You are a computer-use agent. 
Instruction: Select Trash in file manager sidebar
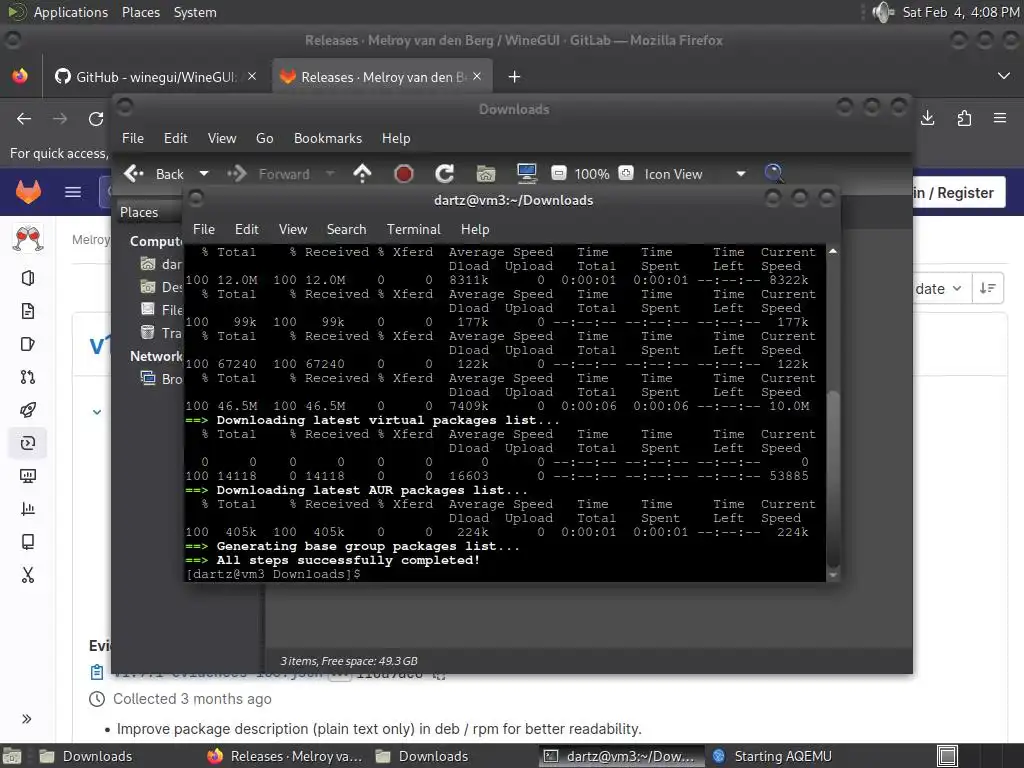click(x=161, y=333)
